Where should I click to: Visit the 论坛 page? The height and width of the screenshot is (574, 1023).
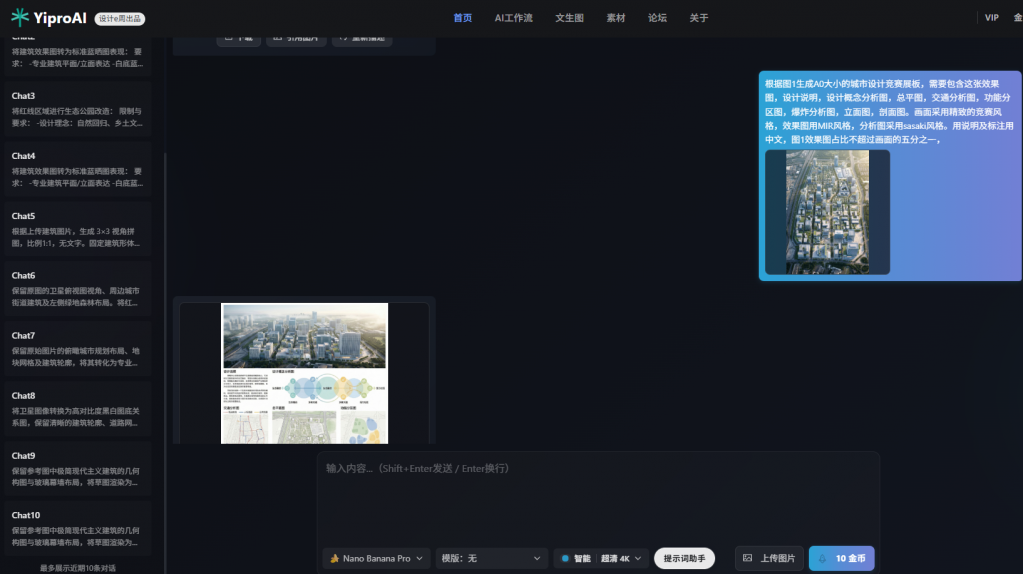(657, 18)
